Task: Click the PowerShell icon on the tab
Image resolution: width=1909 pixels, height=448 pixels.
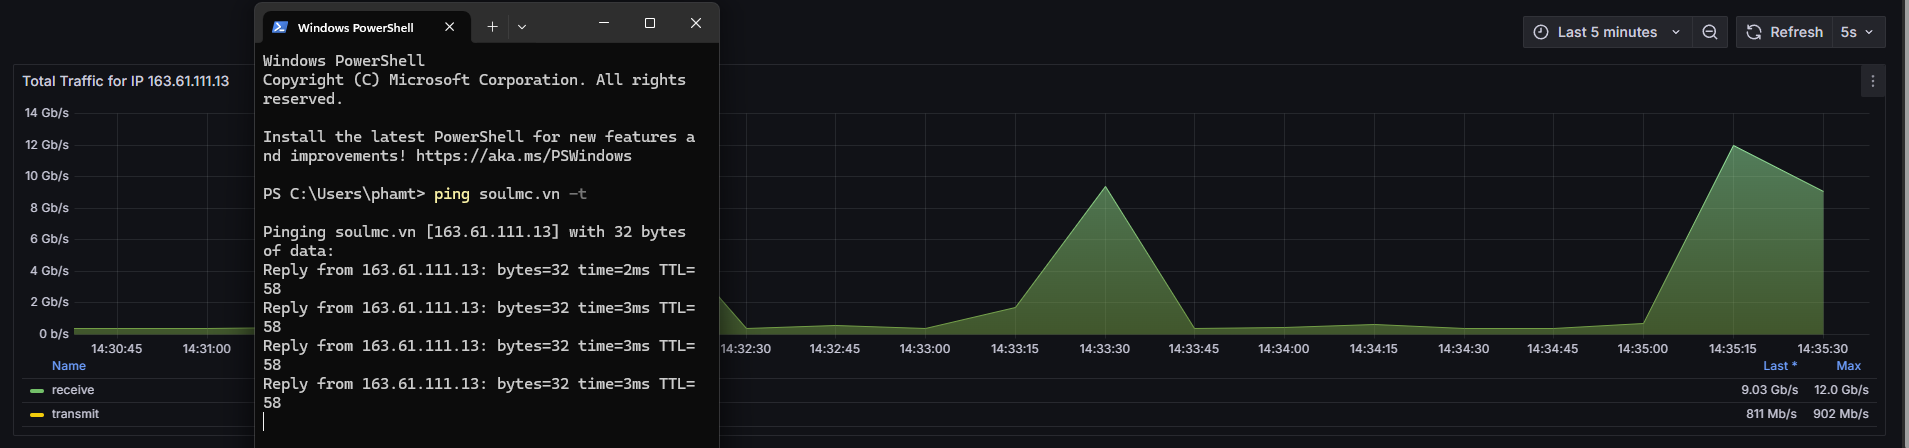Action: click(x=280, y=27)
